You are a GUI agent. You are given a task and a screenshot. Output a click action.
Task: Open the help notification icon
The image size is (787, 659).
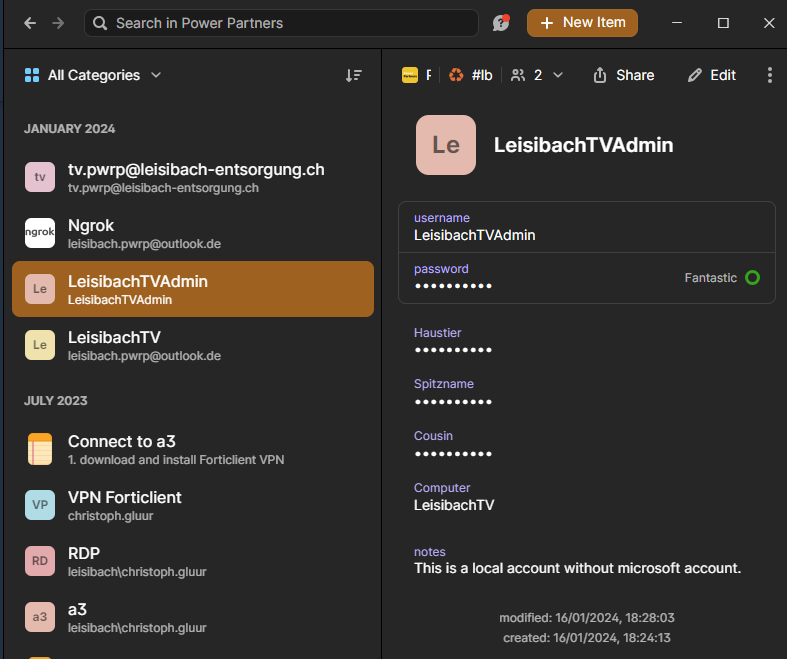point(501,23)
